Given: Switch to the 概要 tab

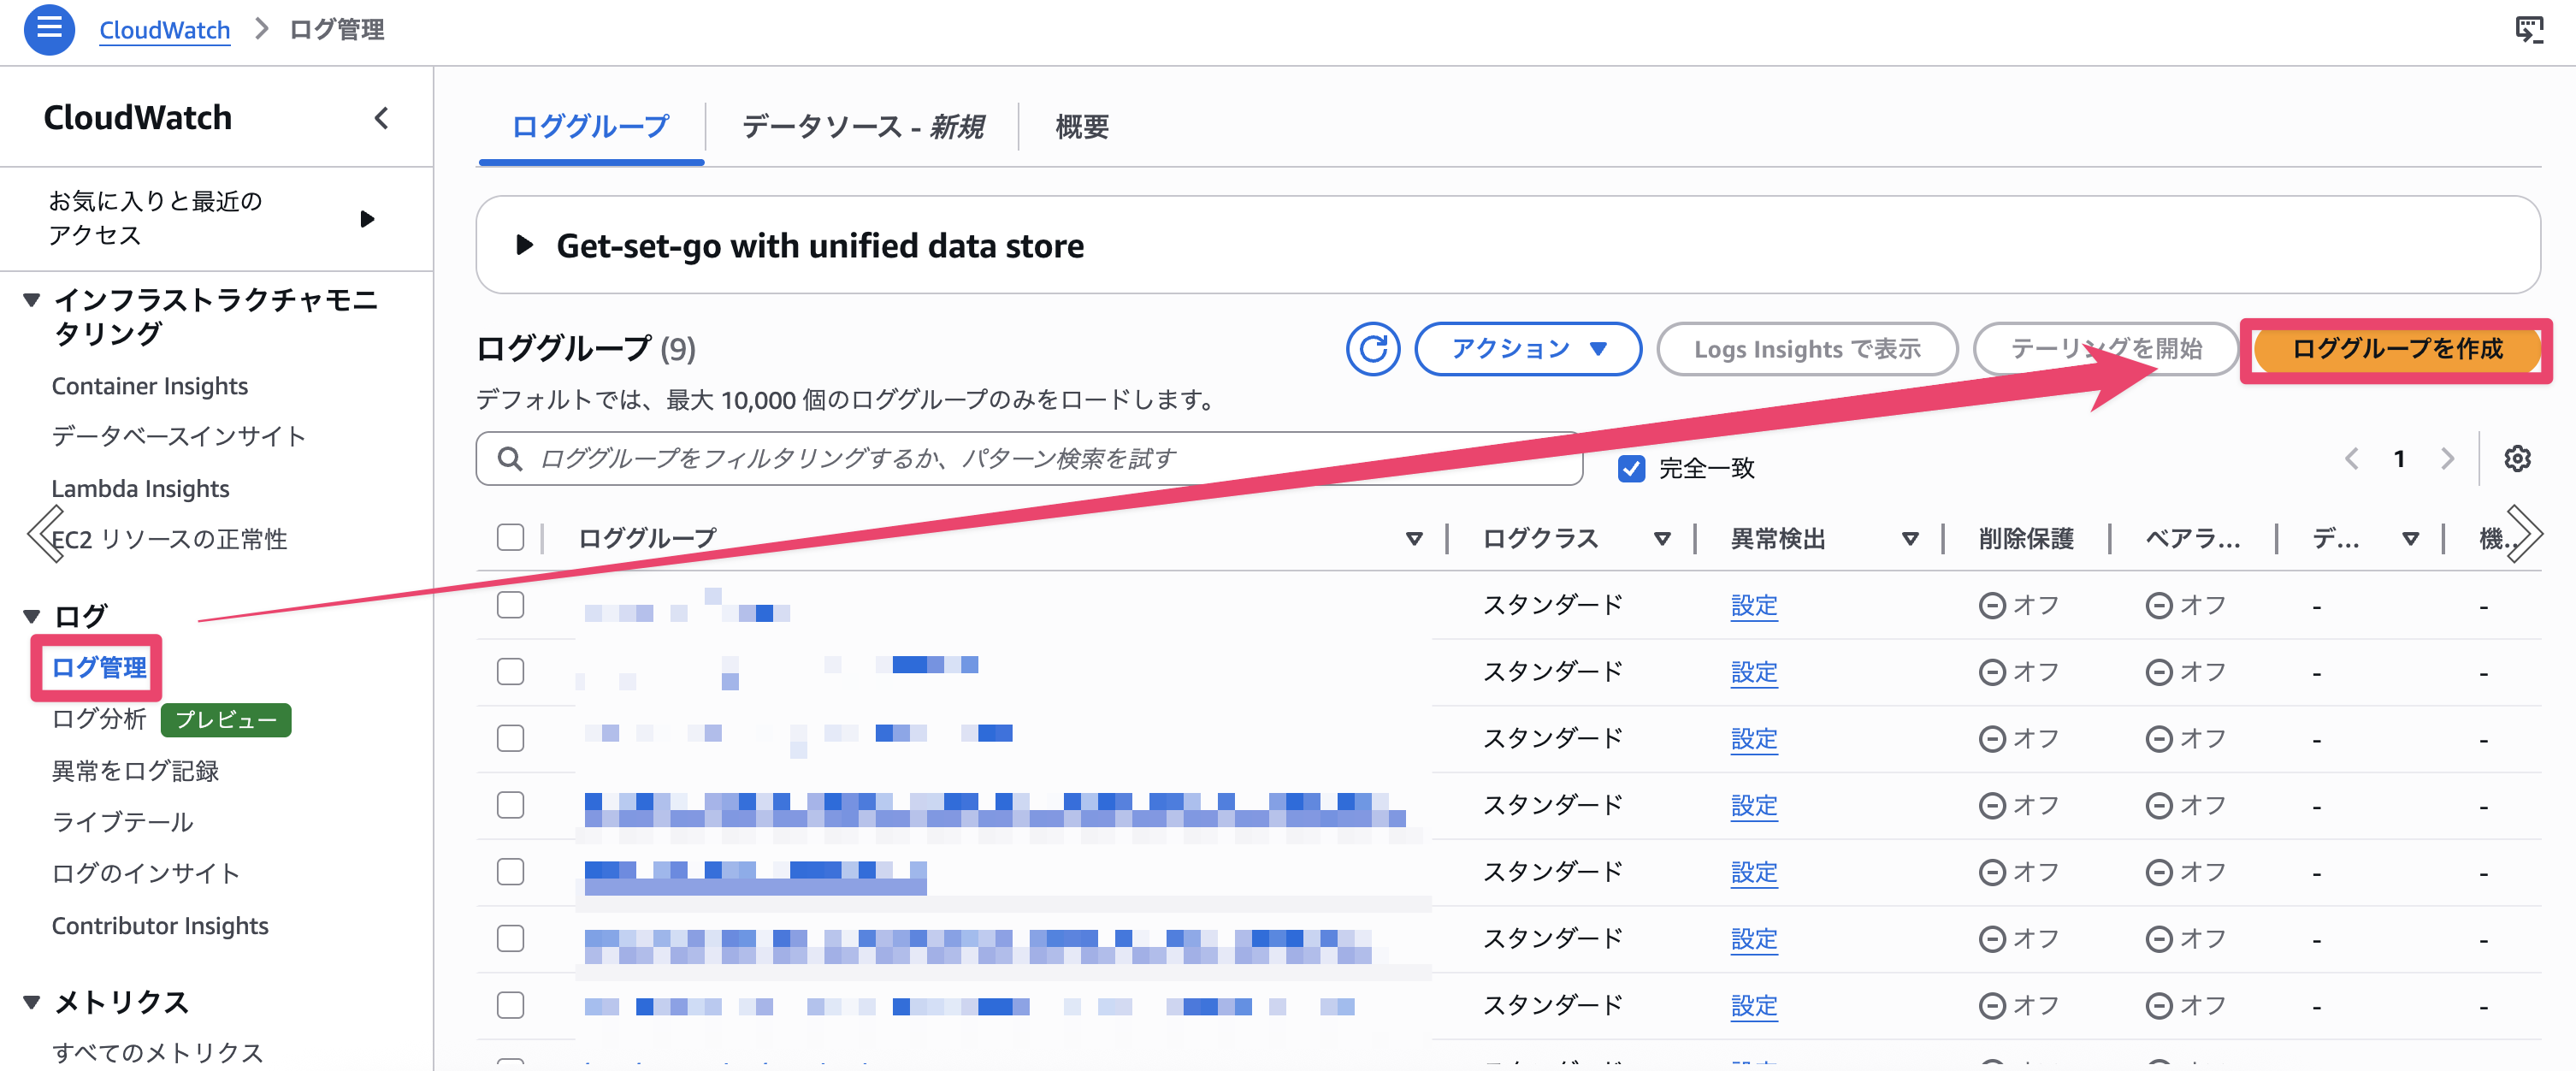Looking at the screenshot, I should pos(1081,127).
